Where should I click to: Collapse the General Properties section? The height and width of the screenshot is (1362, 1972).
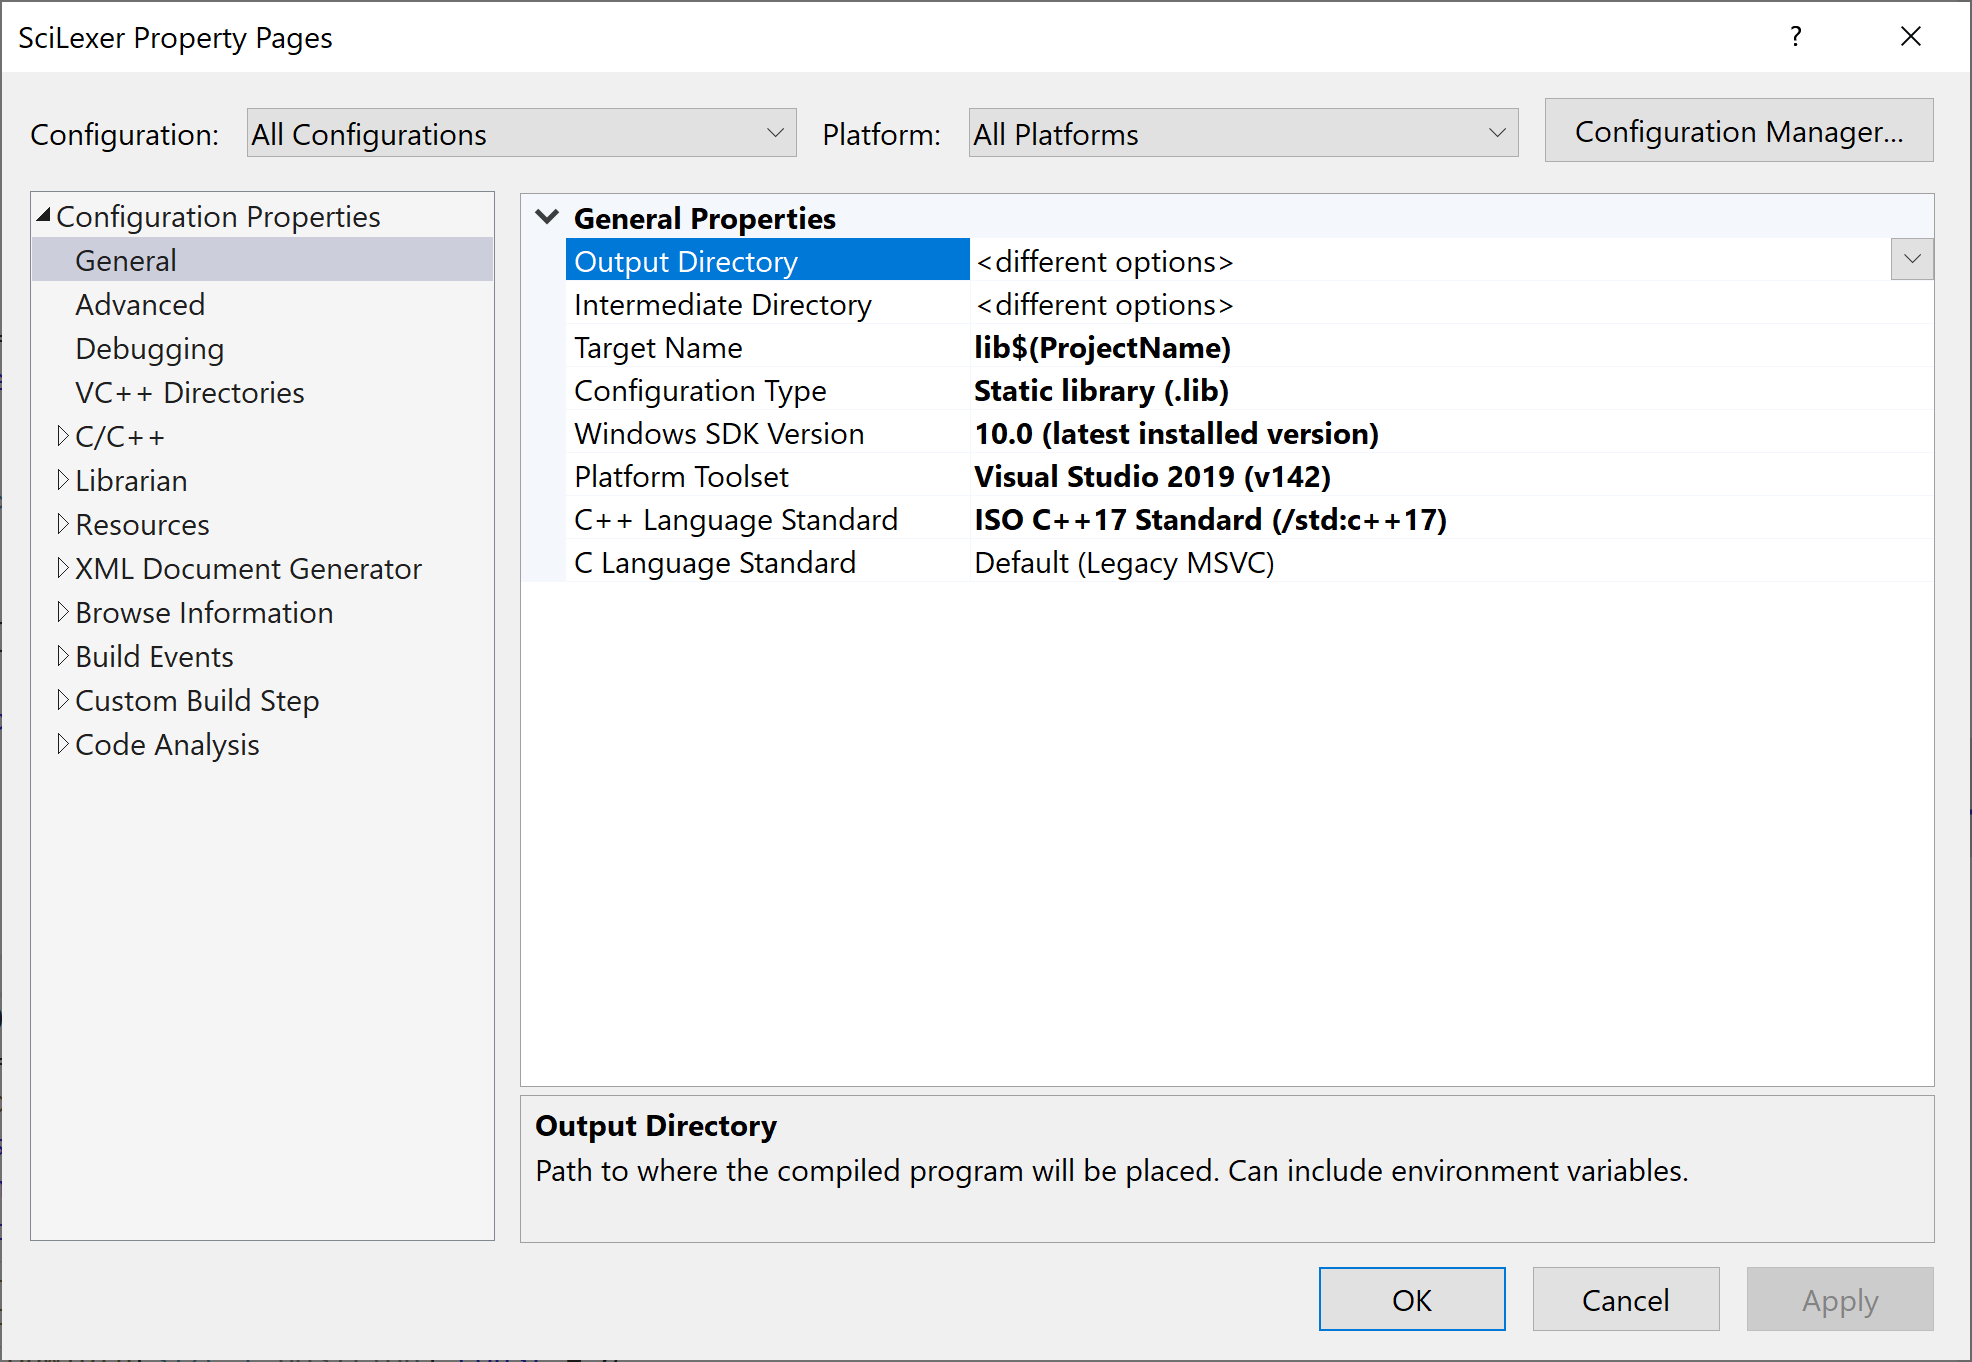pos(547,217)
